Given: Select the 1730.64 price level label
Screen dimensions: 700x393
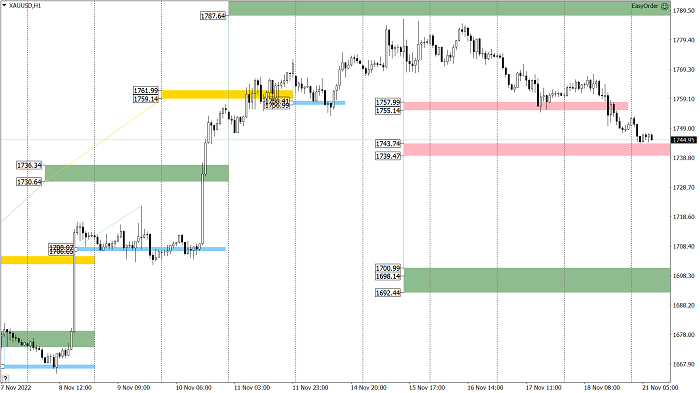Looking at the screenshot, I should [29, 182].
